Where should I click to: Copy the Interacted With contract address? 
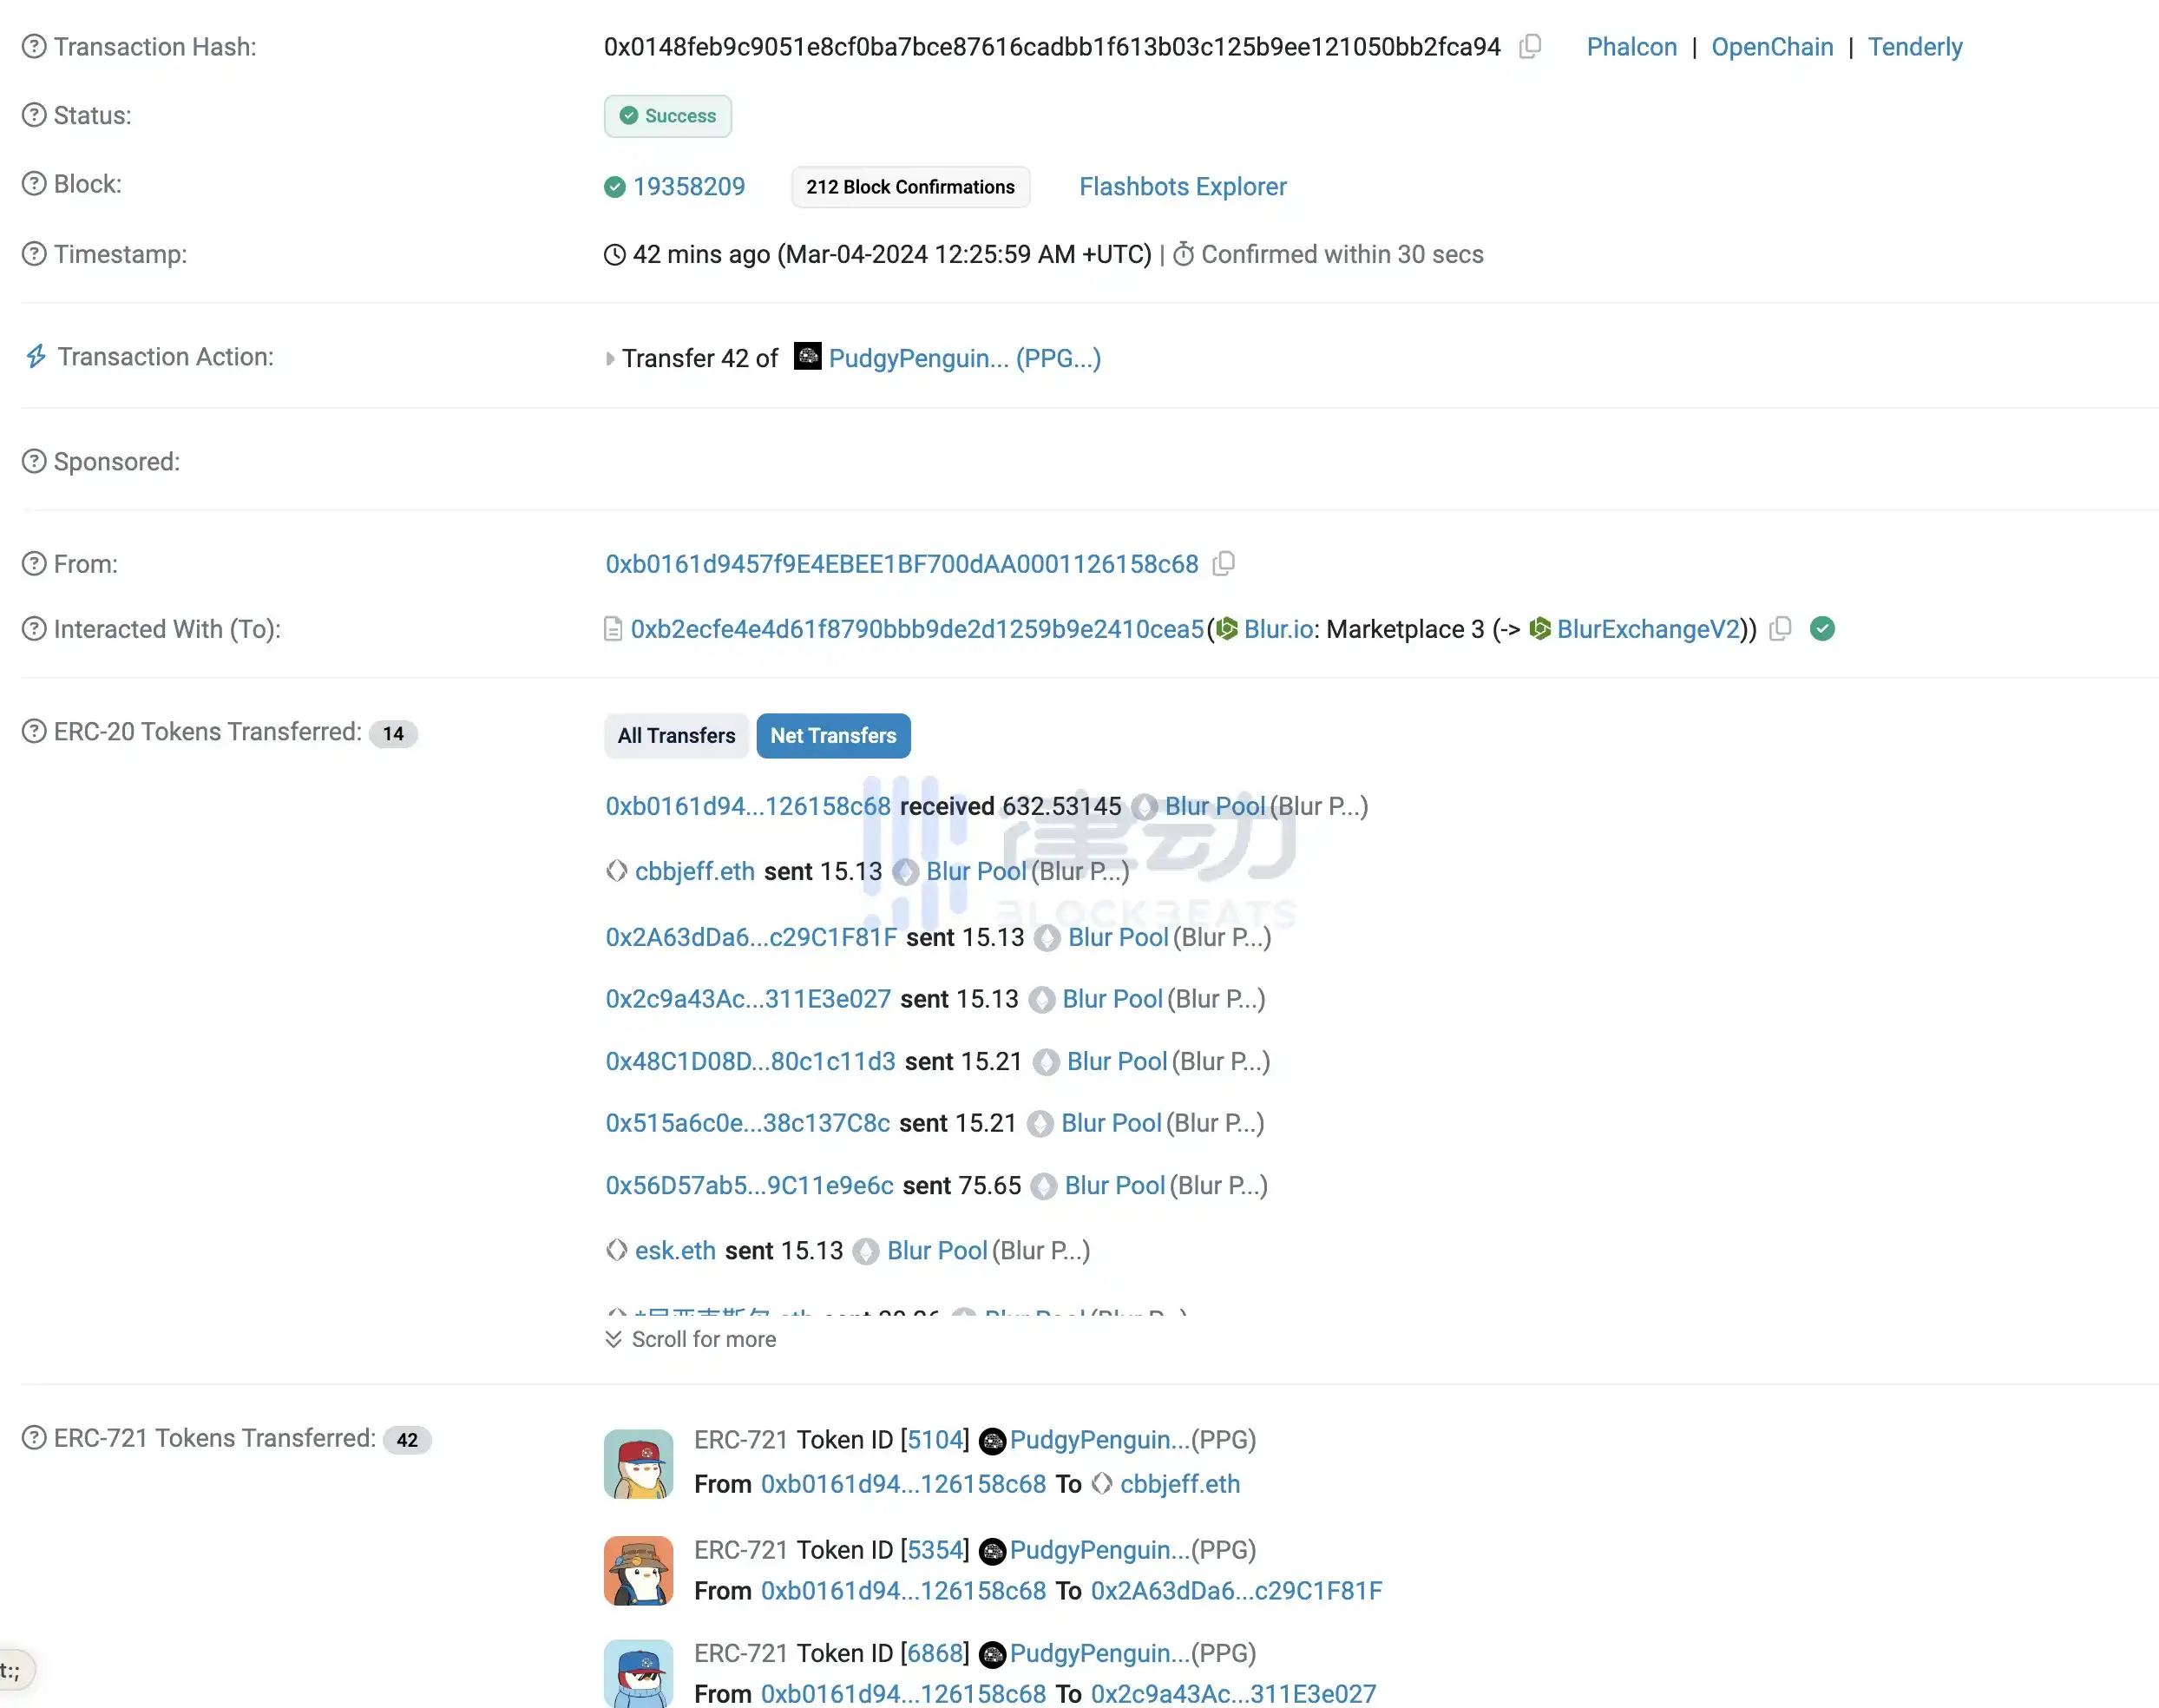pos(1780,629)
